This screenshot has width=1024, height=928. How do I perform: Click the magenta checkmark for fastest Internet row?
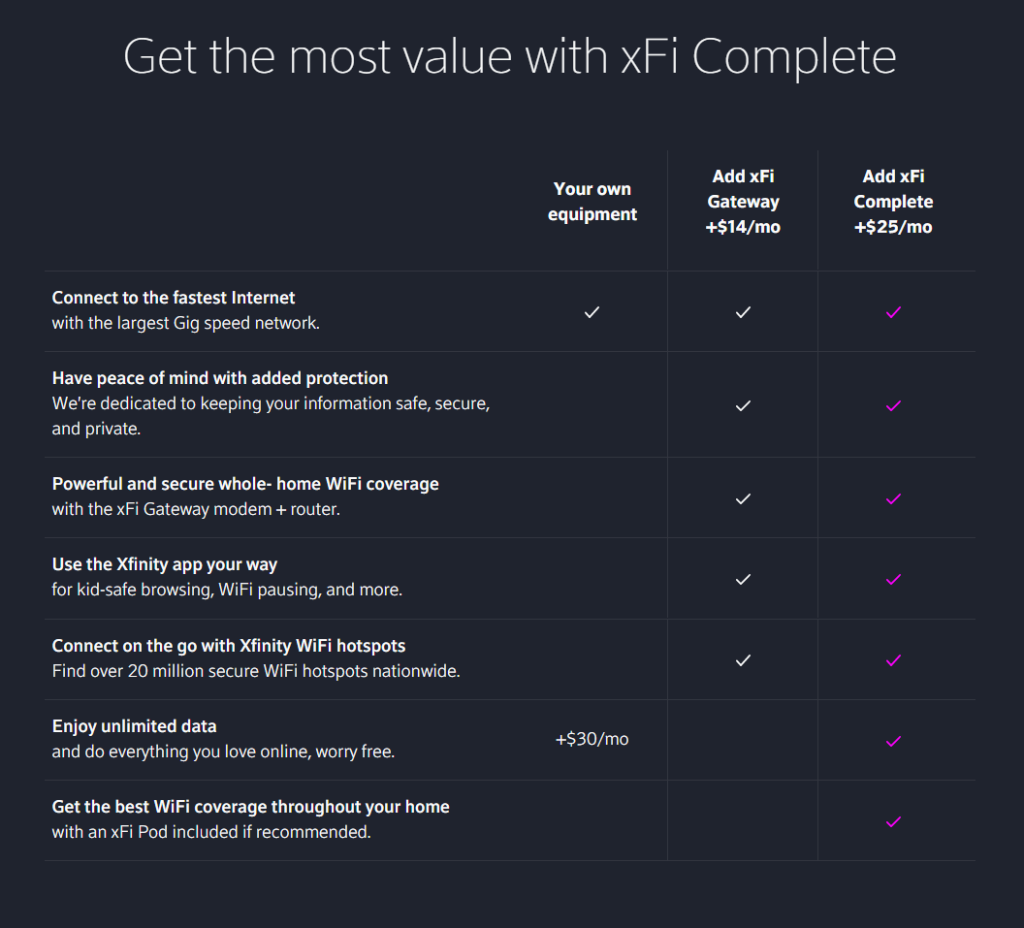[x=893, y=312]
